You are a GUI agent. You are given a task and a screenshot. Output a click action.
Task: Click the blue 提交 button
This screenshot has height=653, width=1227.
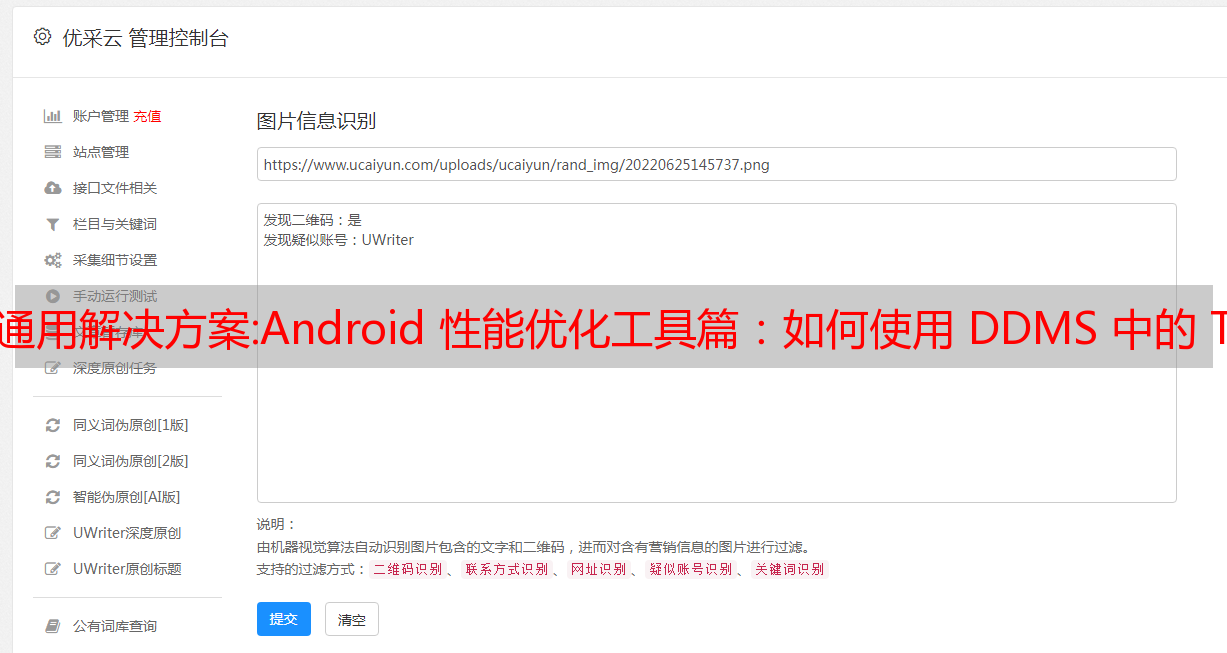(x=284, y=619)
